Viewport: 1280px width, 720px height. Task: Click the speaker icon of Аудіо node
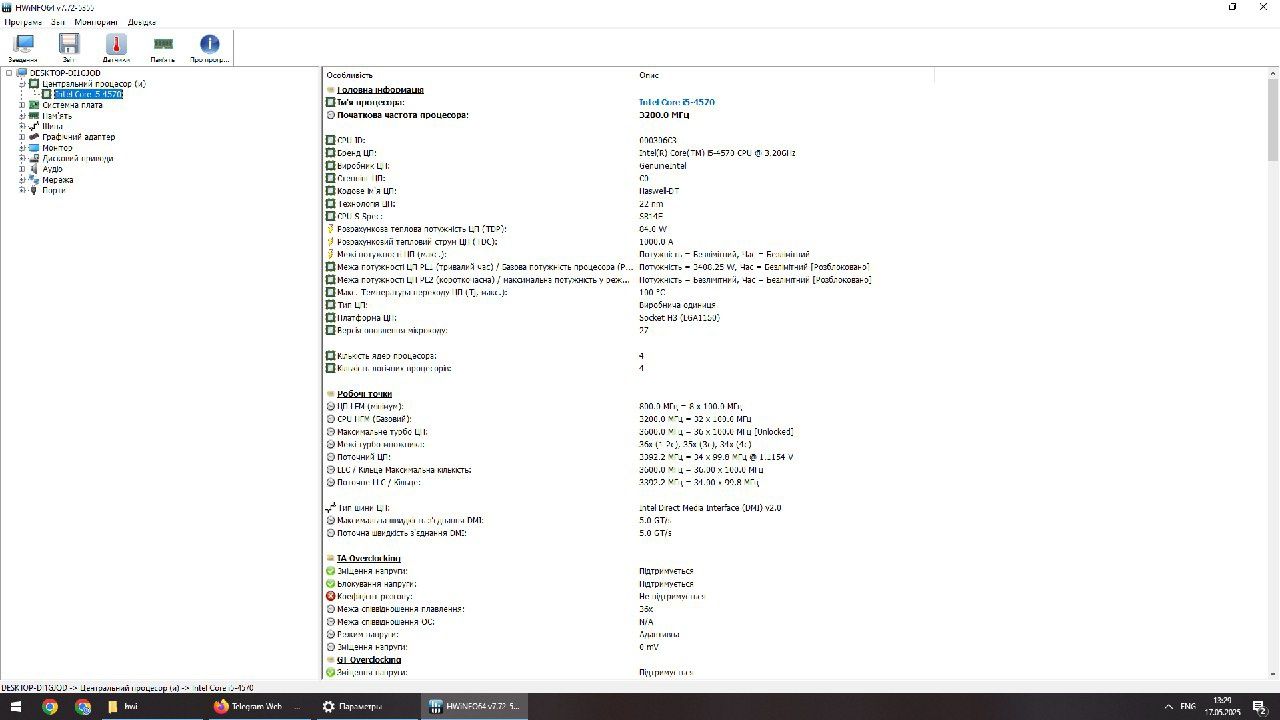(34, 169)
